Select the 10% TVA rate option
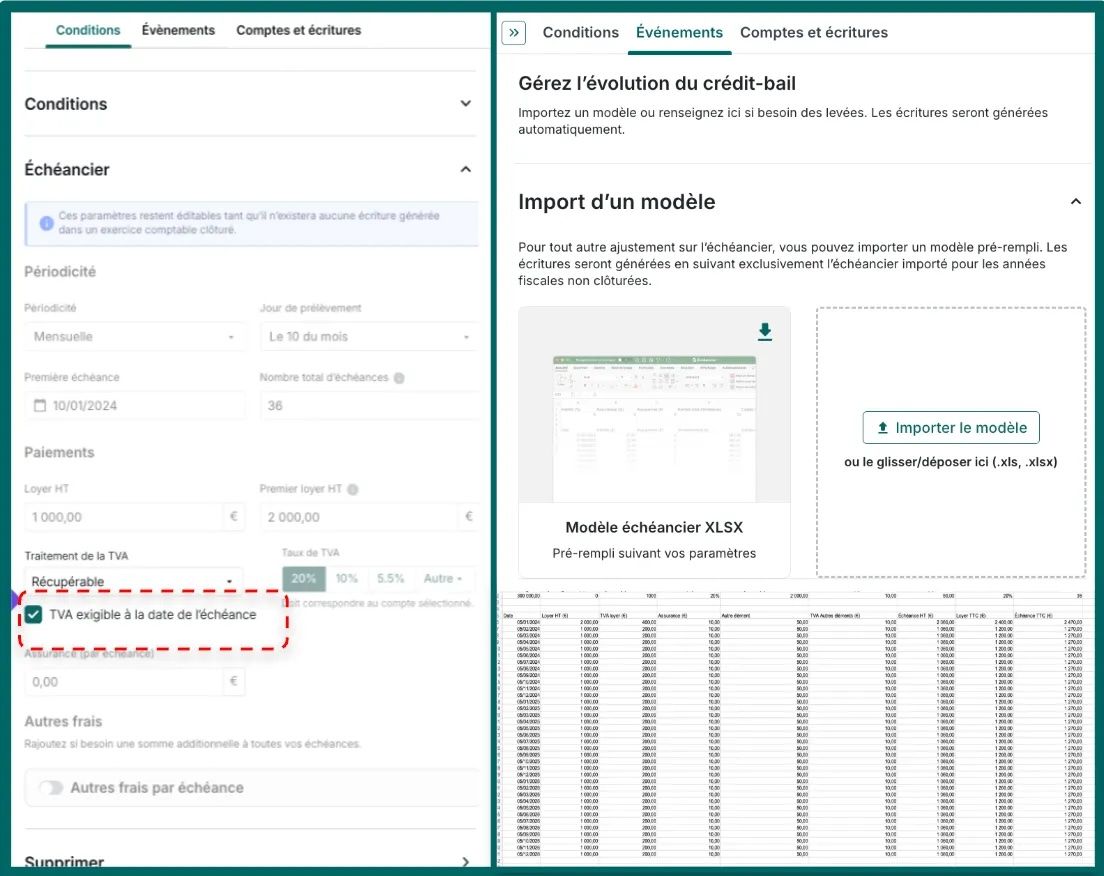The image size is (1104, 876). (346, 579)
